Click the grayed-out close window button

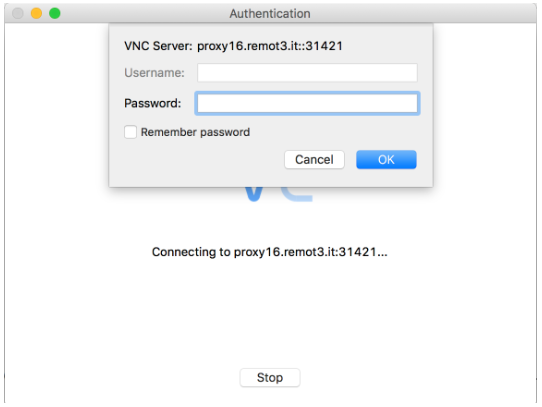point(18,13)
